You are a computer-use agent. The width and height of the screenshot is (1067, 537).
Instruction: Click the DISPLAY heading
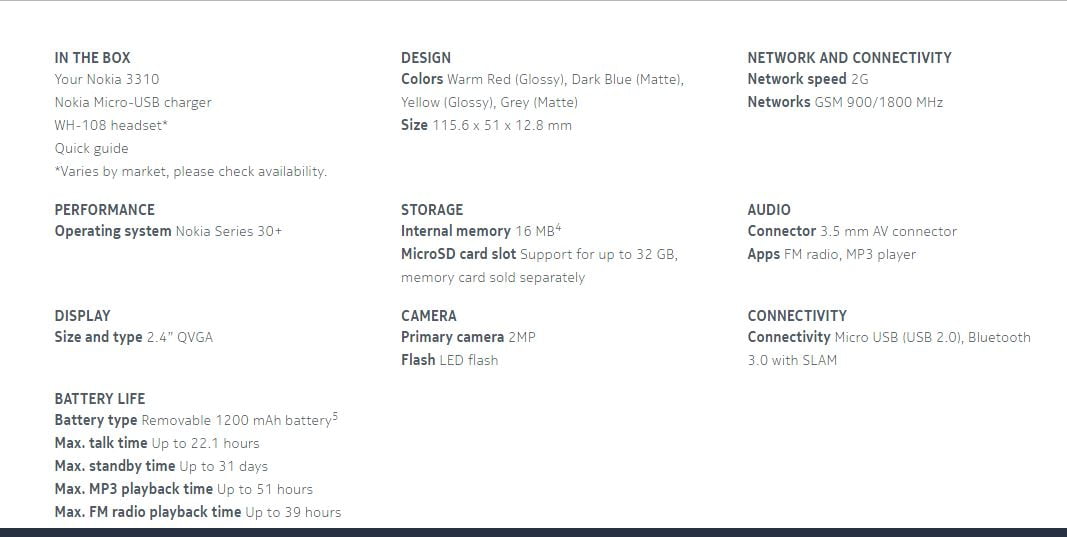click(82, 316)
